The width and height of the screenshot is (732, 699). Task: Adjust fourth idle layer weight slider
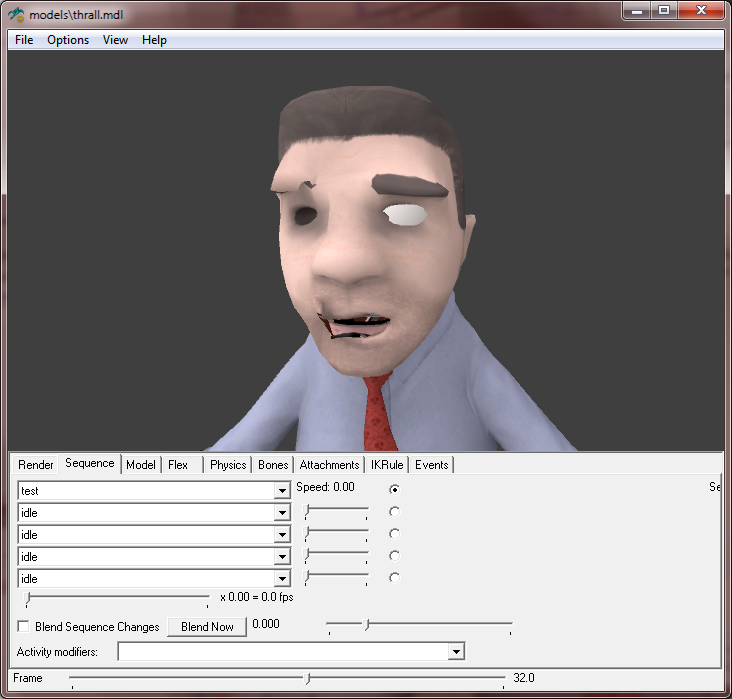point(336,577)
